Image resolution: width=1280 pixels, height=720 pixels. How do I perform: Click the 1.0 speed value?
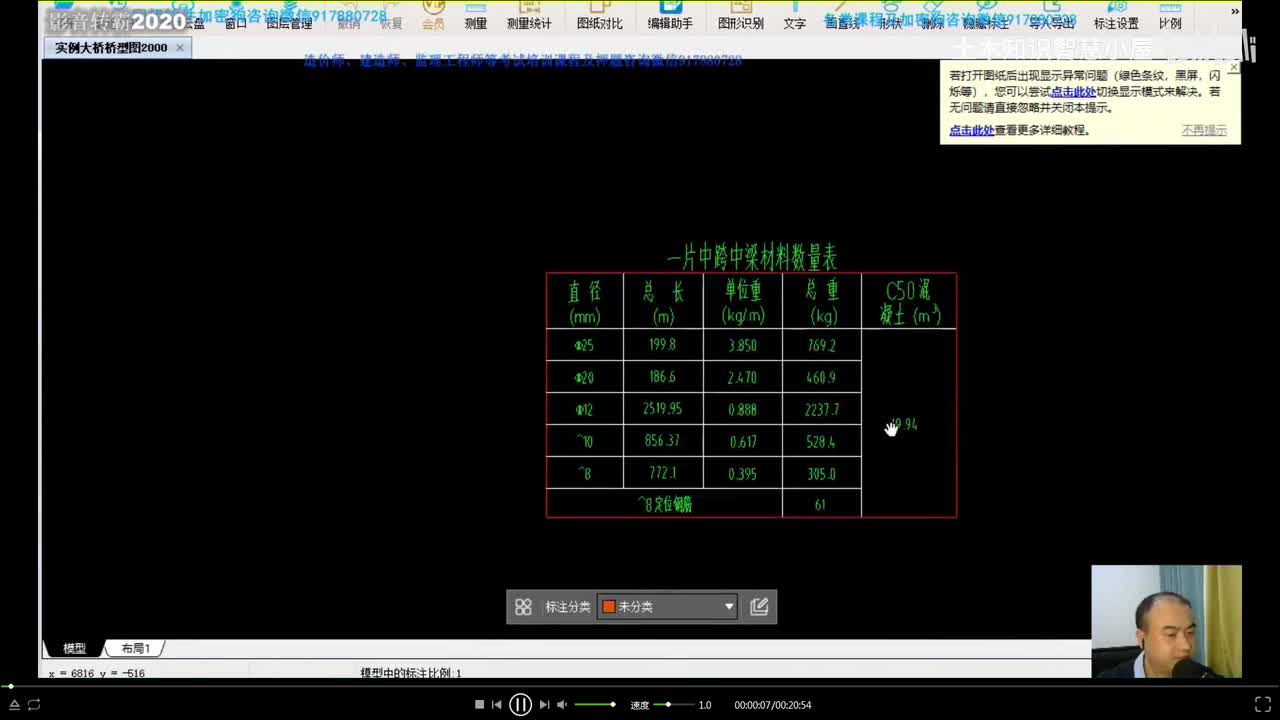coord(705,705)
